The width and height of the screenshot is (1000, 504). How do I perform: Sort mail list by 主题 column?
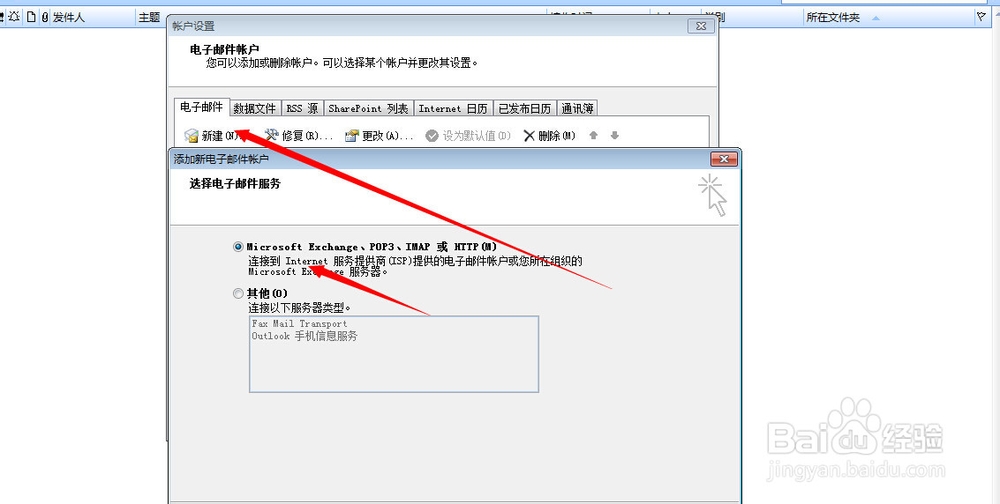click(x=149, y=18)
